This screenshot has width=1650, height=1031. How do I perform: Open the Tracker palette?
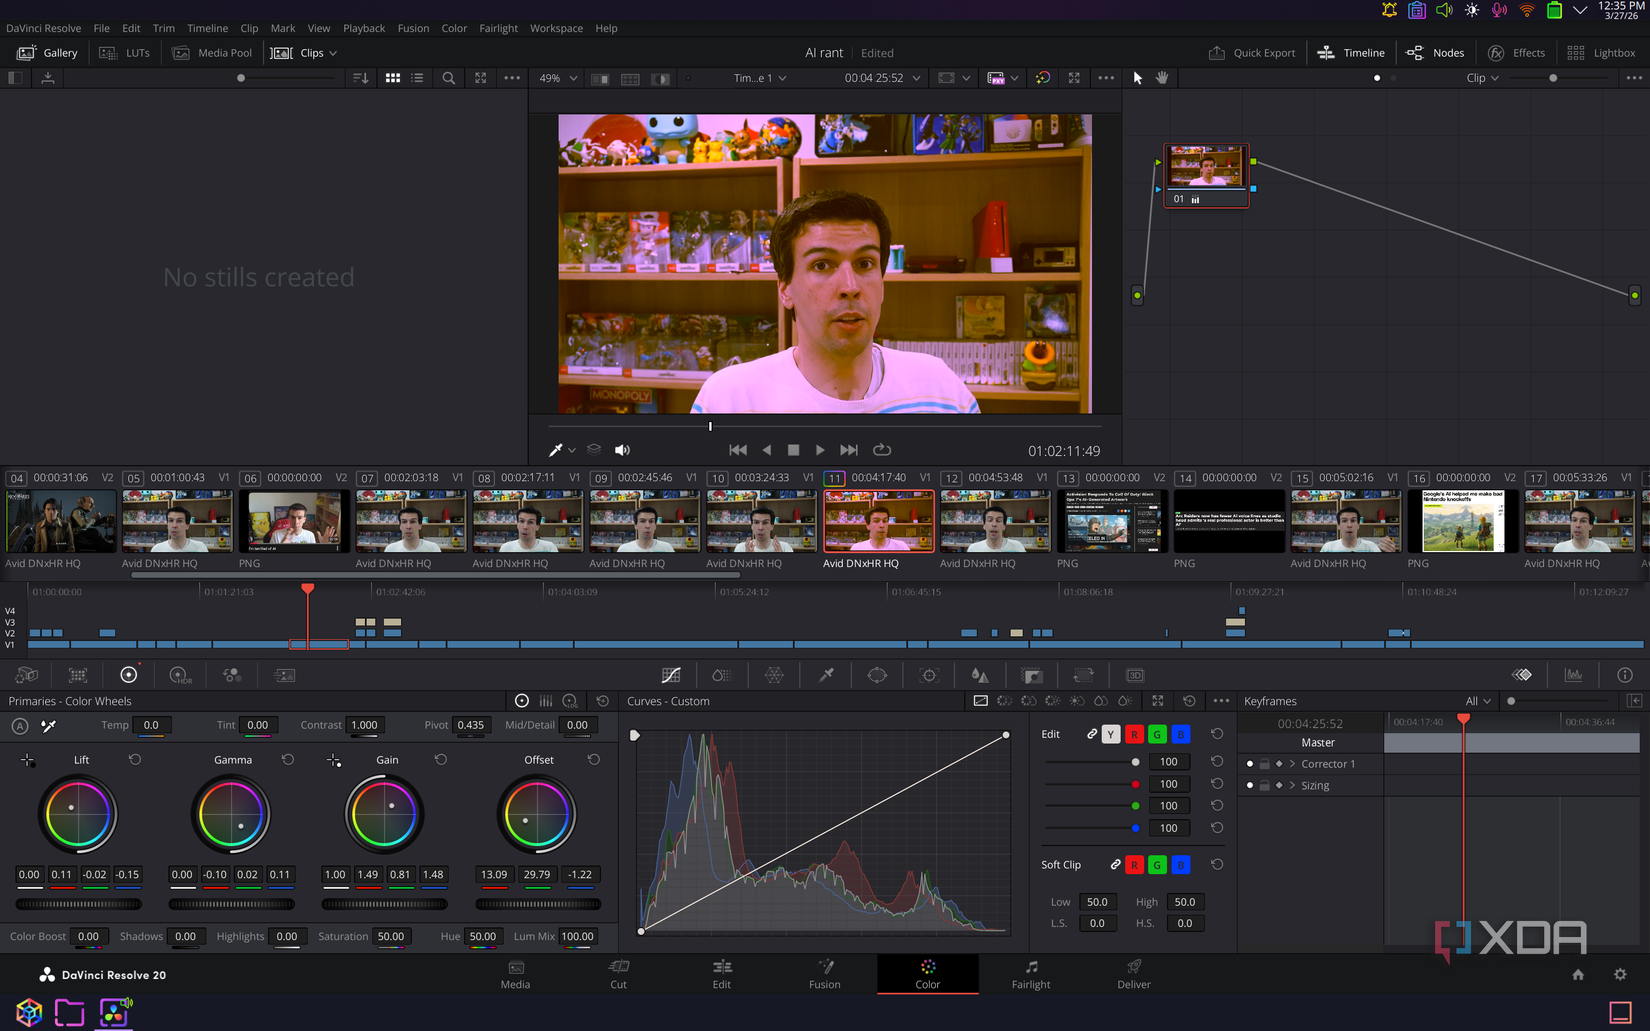point(928,674)
